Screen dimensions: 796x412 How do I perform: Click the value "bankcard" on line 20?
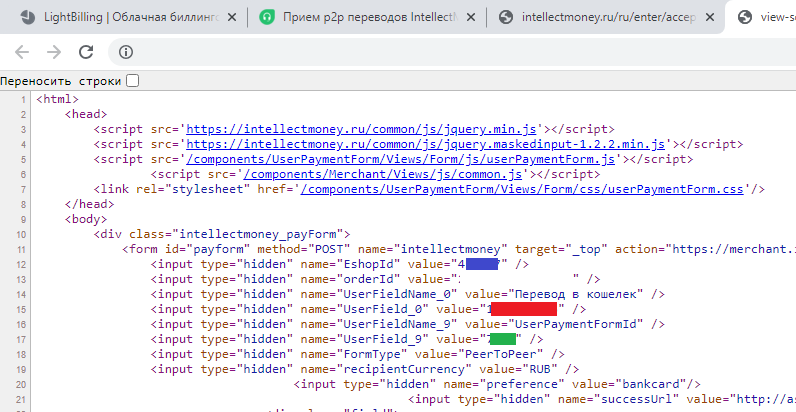651,384
